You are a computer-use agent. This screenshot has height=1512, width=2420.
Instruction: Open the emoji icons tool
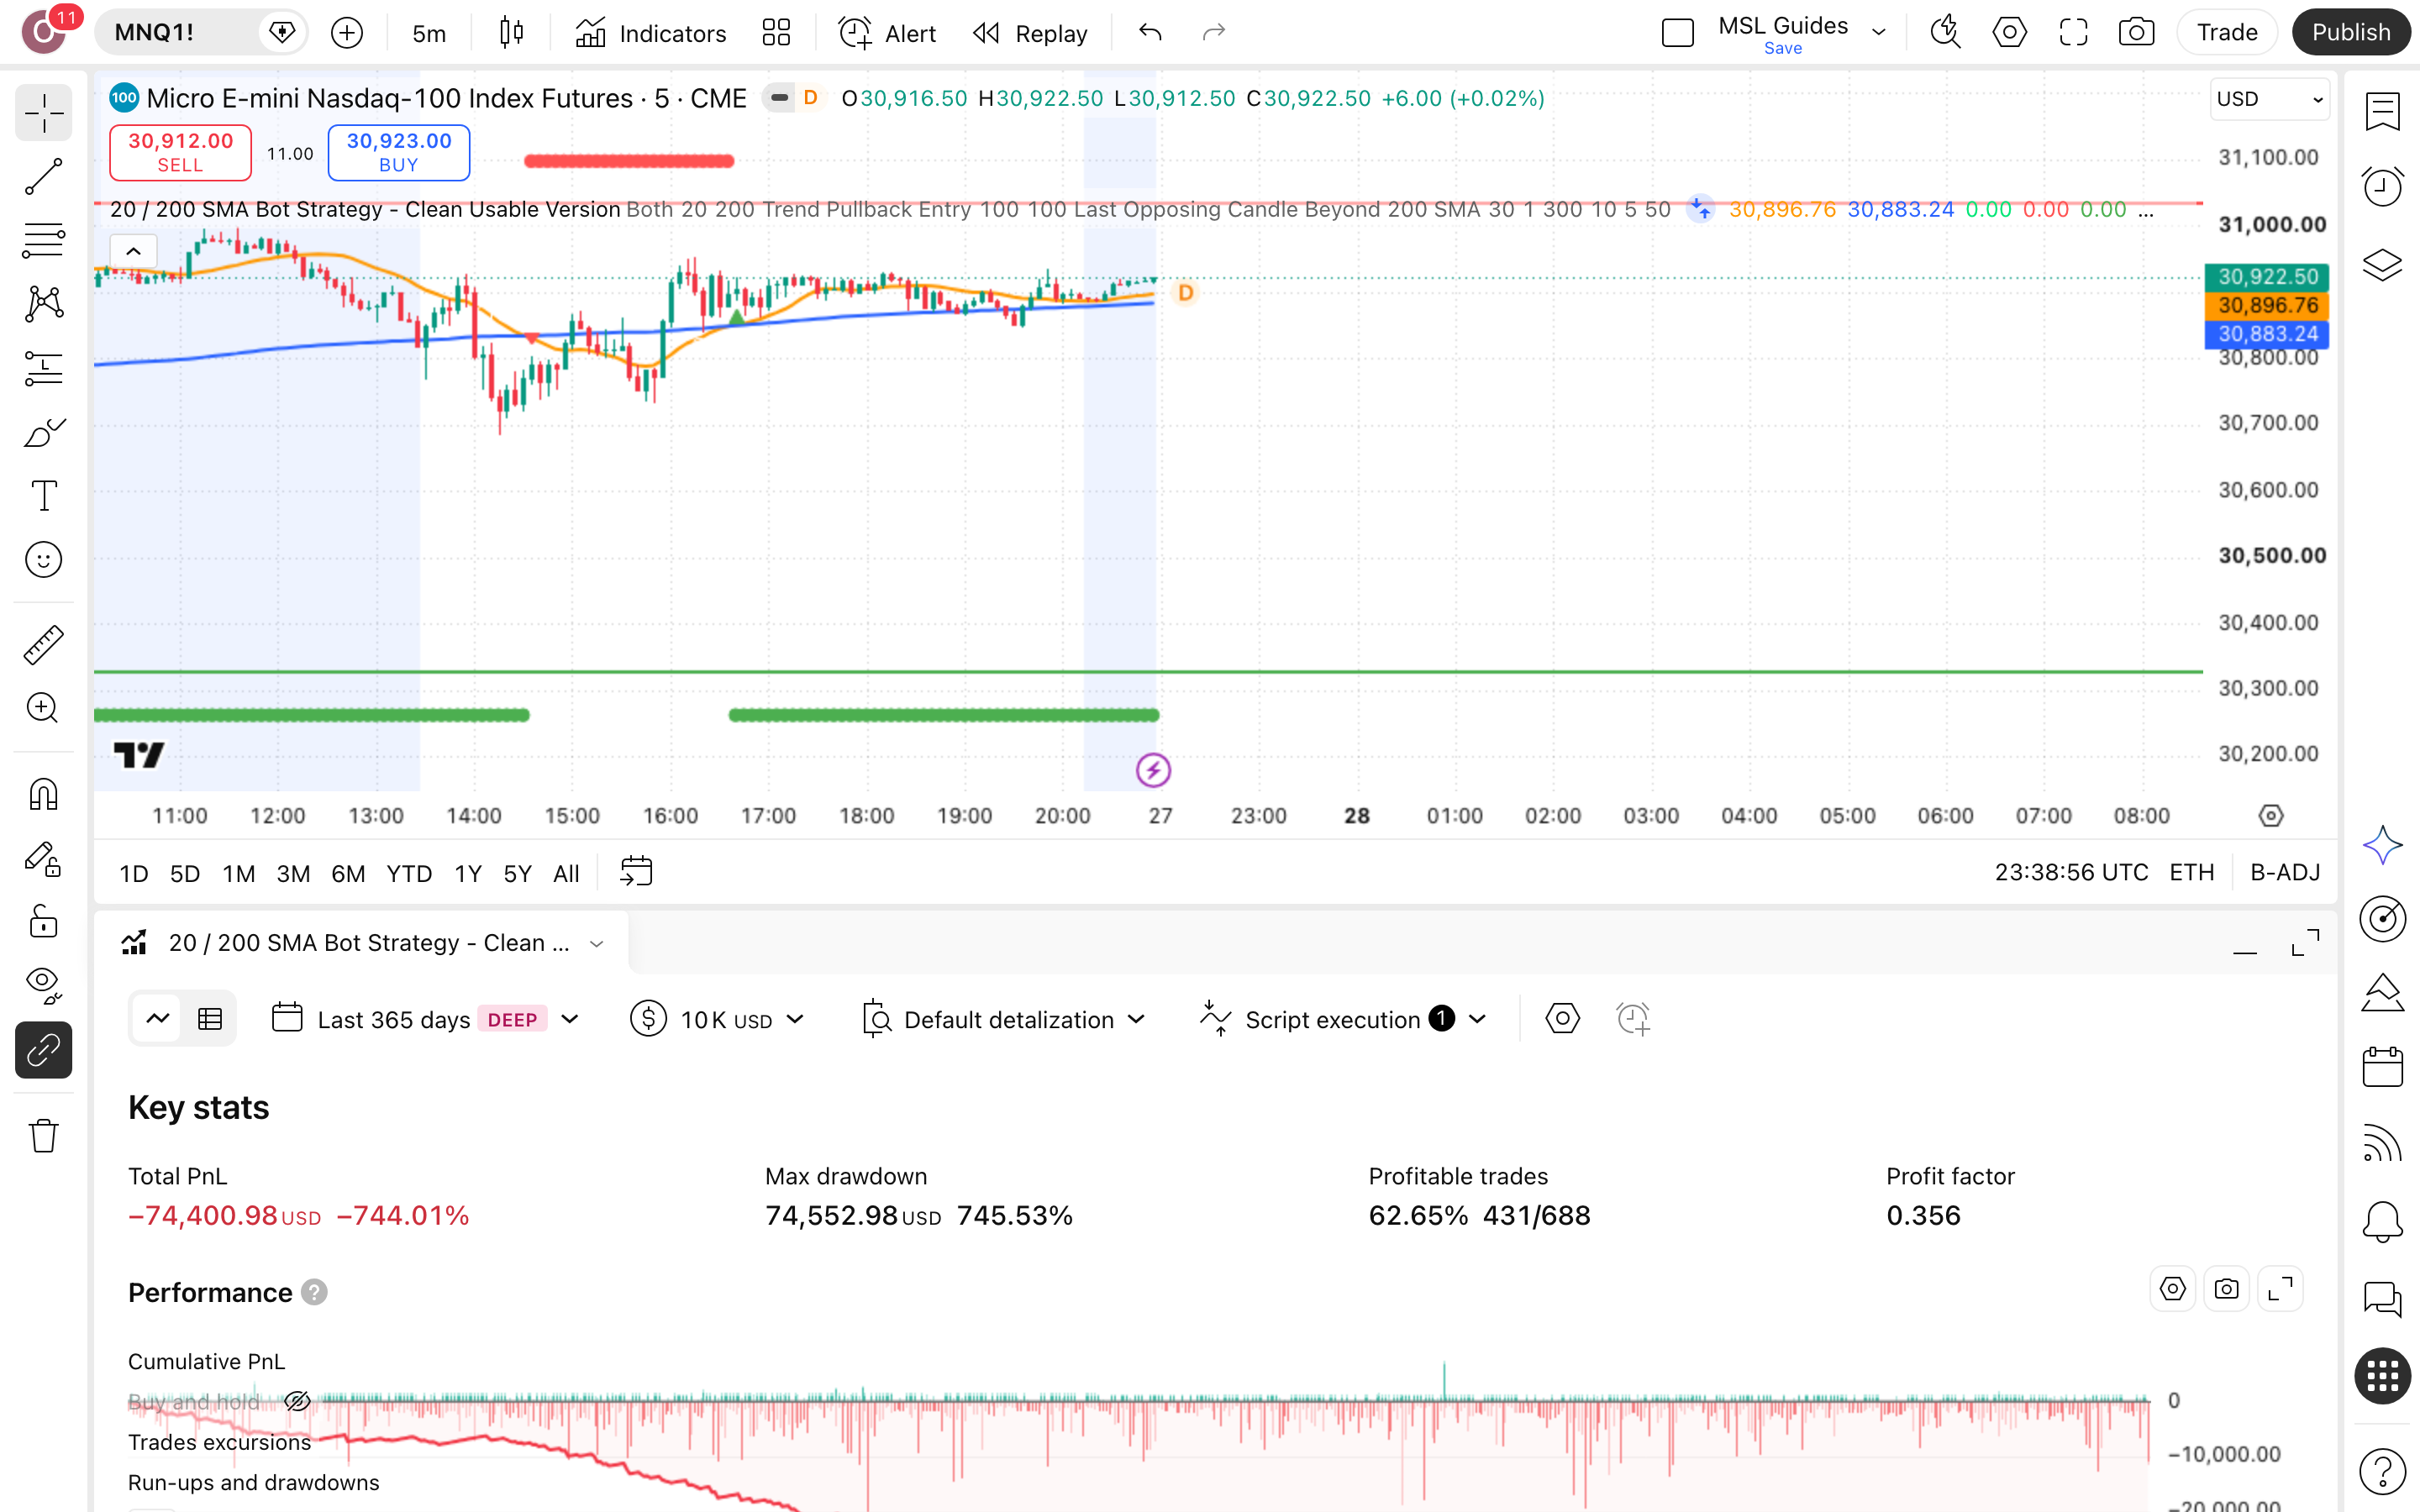tap(43, 560)
